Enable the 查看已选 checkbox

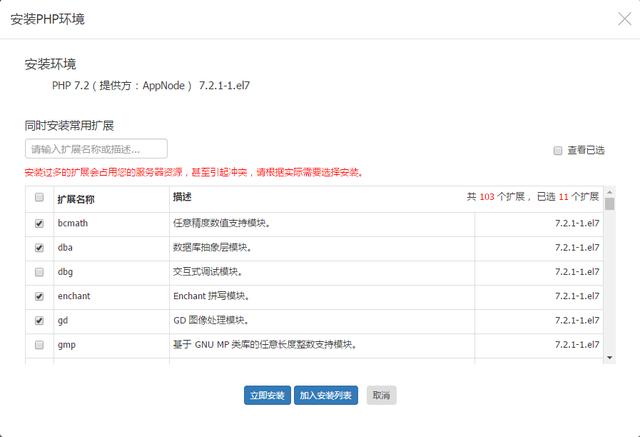click(x=558, y=151)
